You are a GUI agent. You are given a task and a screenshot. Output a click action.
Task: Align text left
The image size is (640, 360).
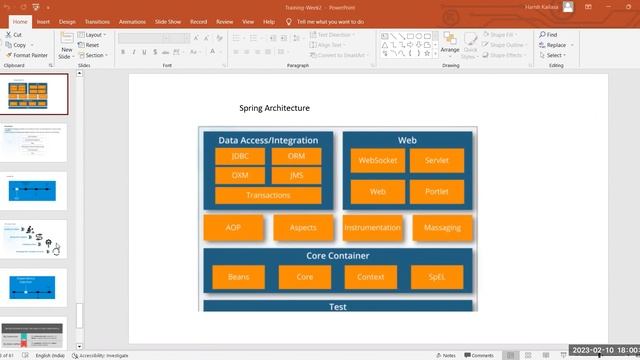point(236,52)
